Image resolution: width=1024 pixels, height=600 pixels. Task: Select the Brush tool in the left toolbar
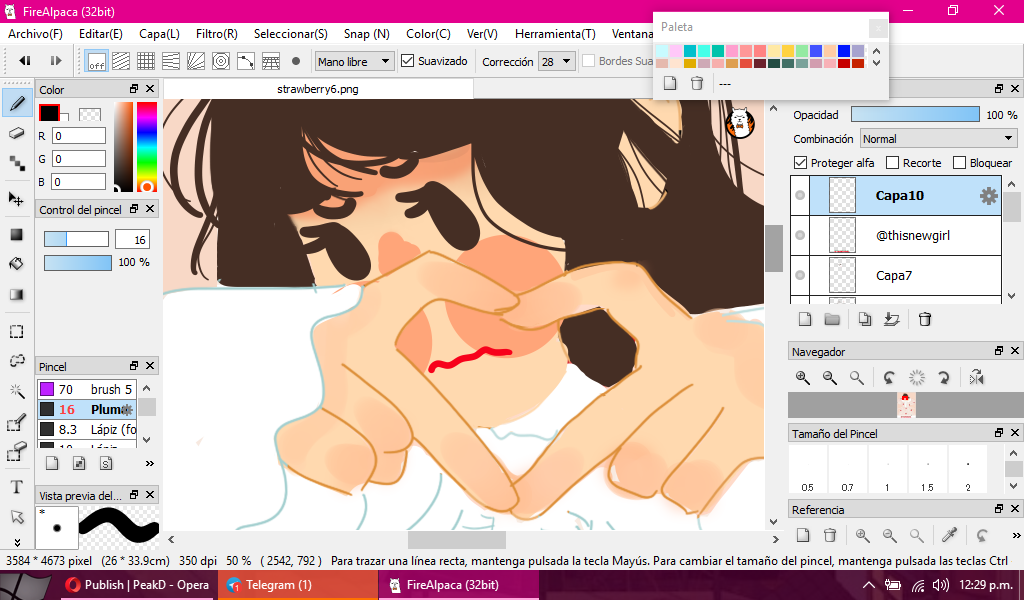coord(18,103)
